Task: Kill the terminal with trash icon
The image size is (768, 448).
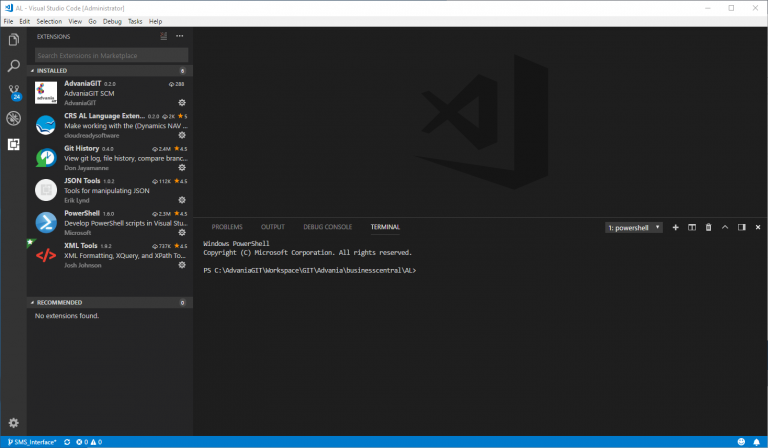Action: click(x=709, y=227)
